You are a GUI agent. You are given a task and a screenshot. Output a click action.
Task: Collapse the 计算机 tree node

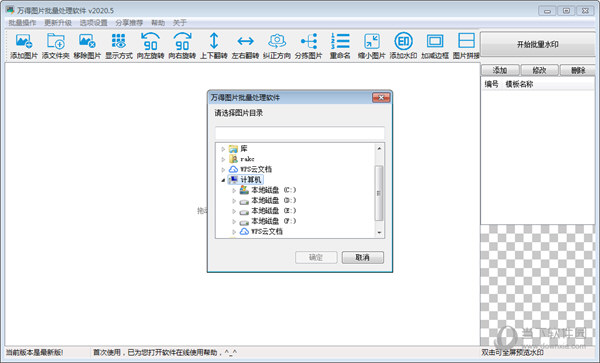coord(223,180)
